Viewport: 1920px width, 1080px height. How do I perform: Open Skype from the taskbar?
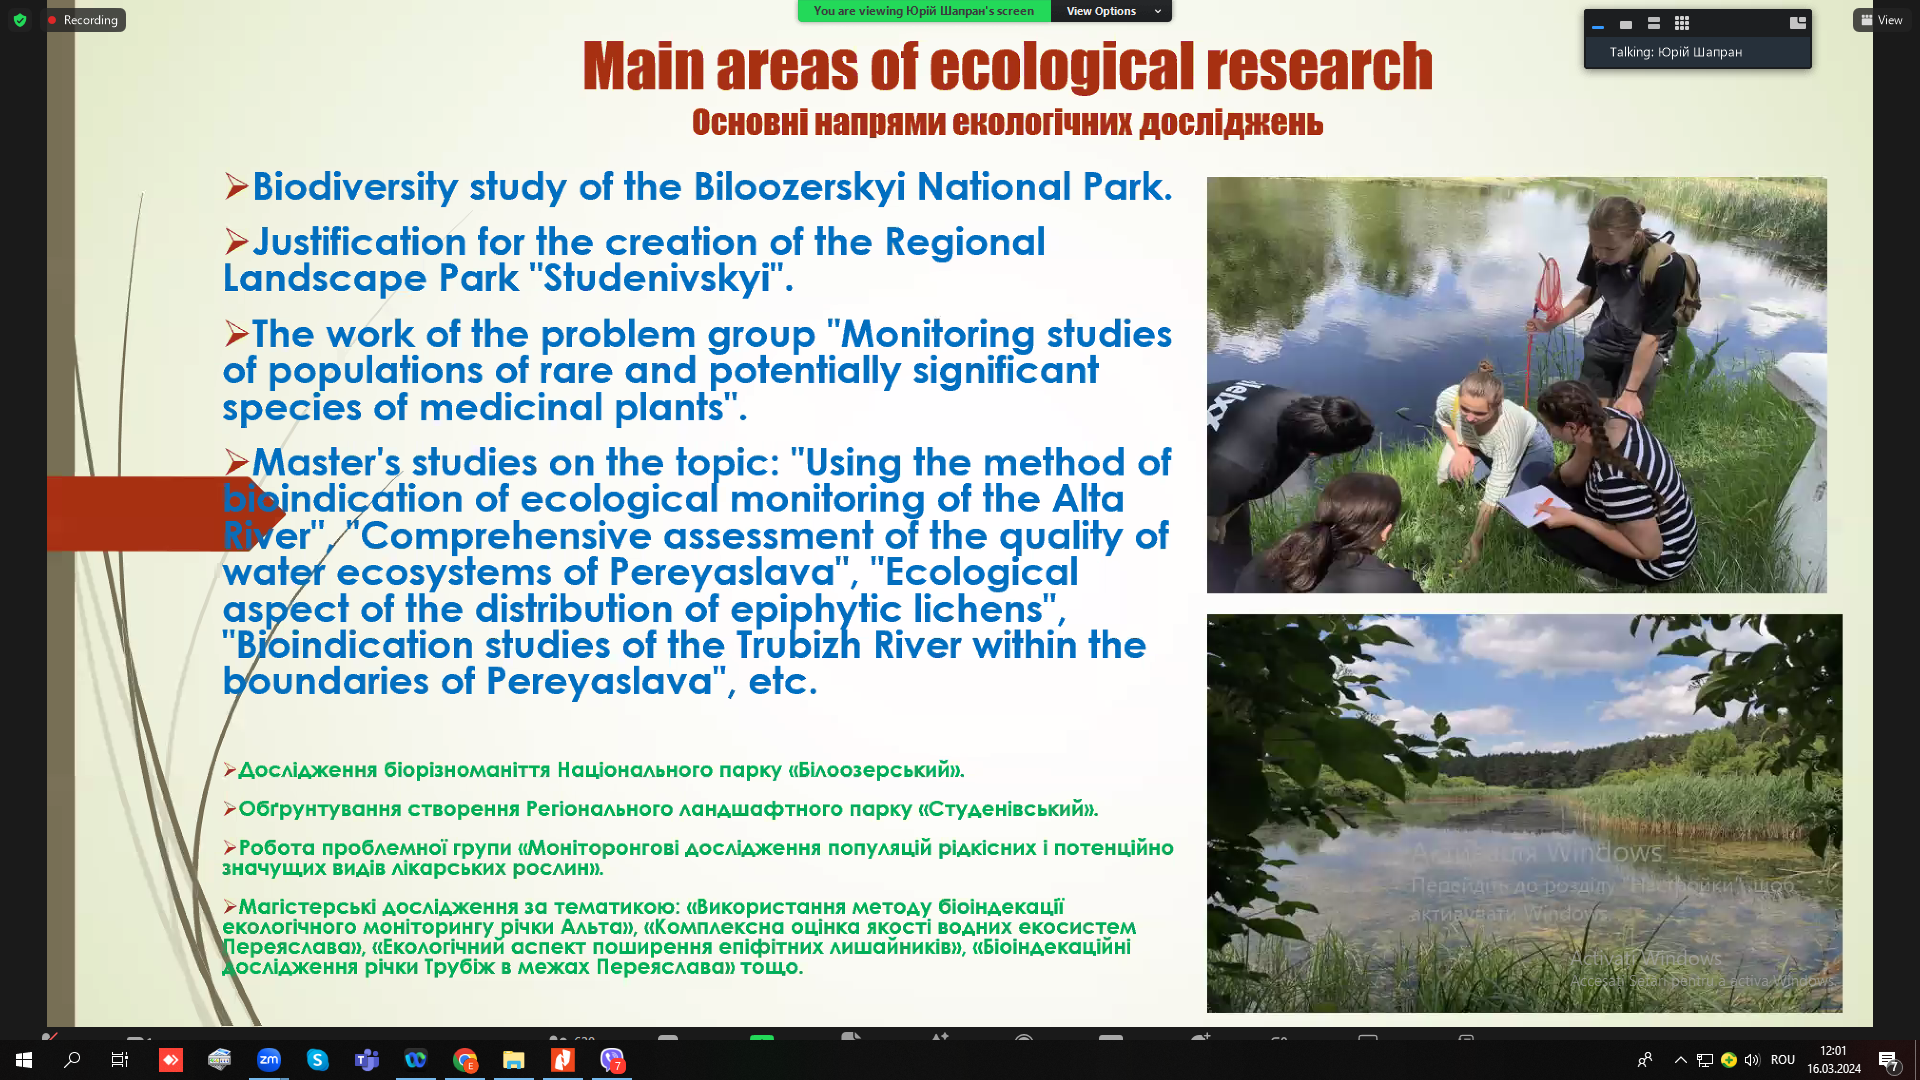click(x=318, y=1060)
